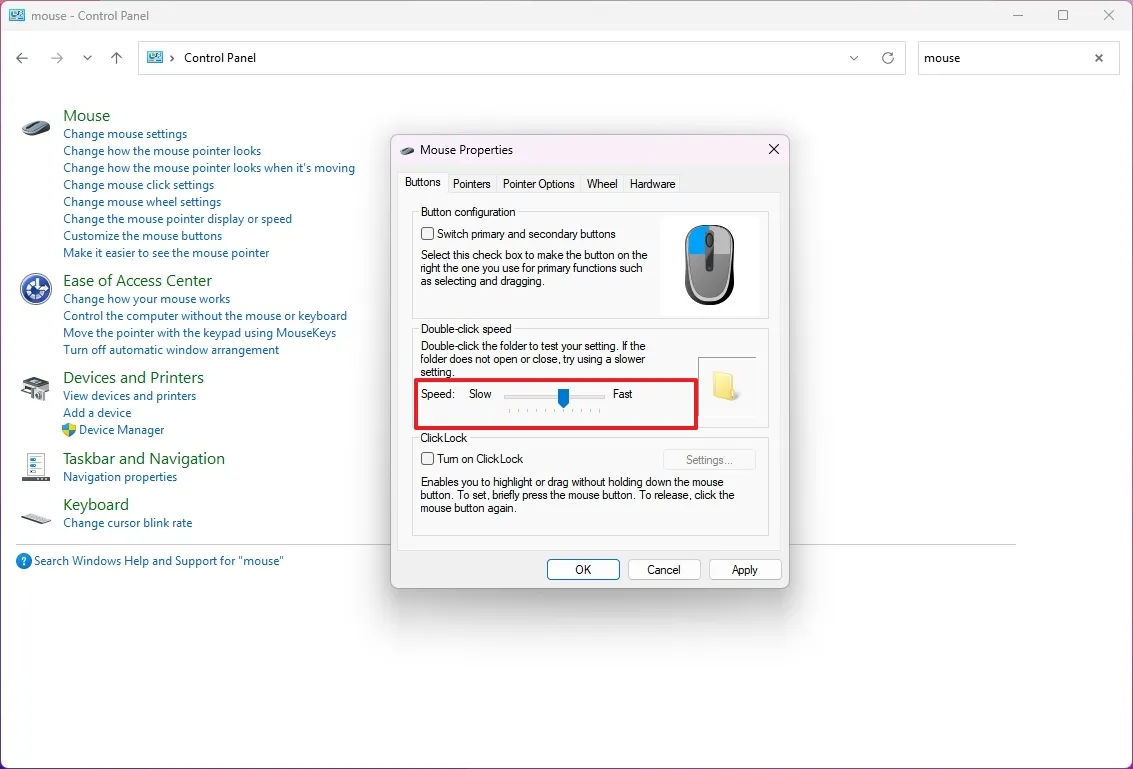Apply the current mouse settings
The height and width of the screenshot is (769, 1133).
745,569
